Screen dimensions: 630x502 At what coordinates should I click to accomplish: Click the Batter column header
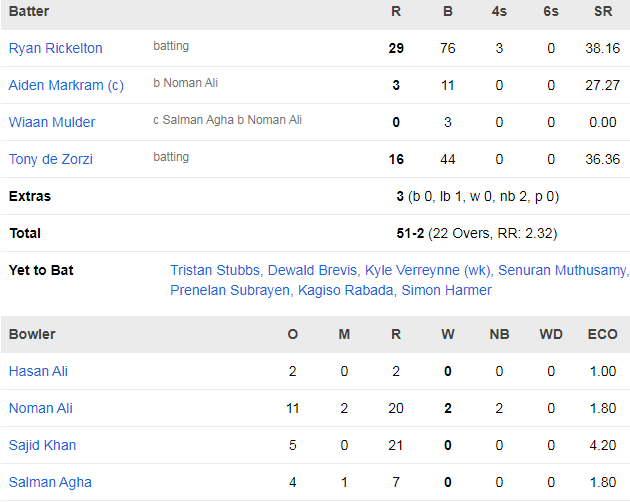point(29,11)
